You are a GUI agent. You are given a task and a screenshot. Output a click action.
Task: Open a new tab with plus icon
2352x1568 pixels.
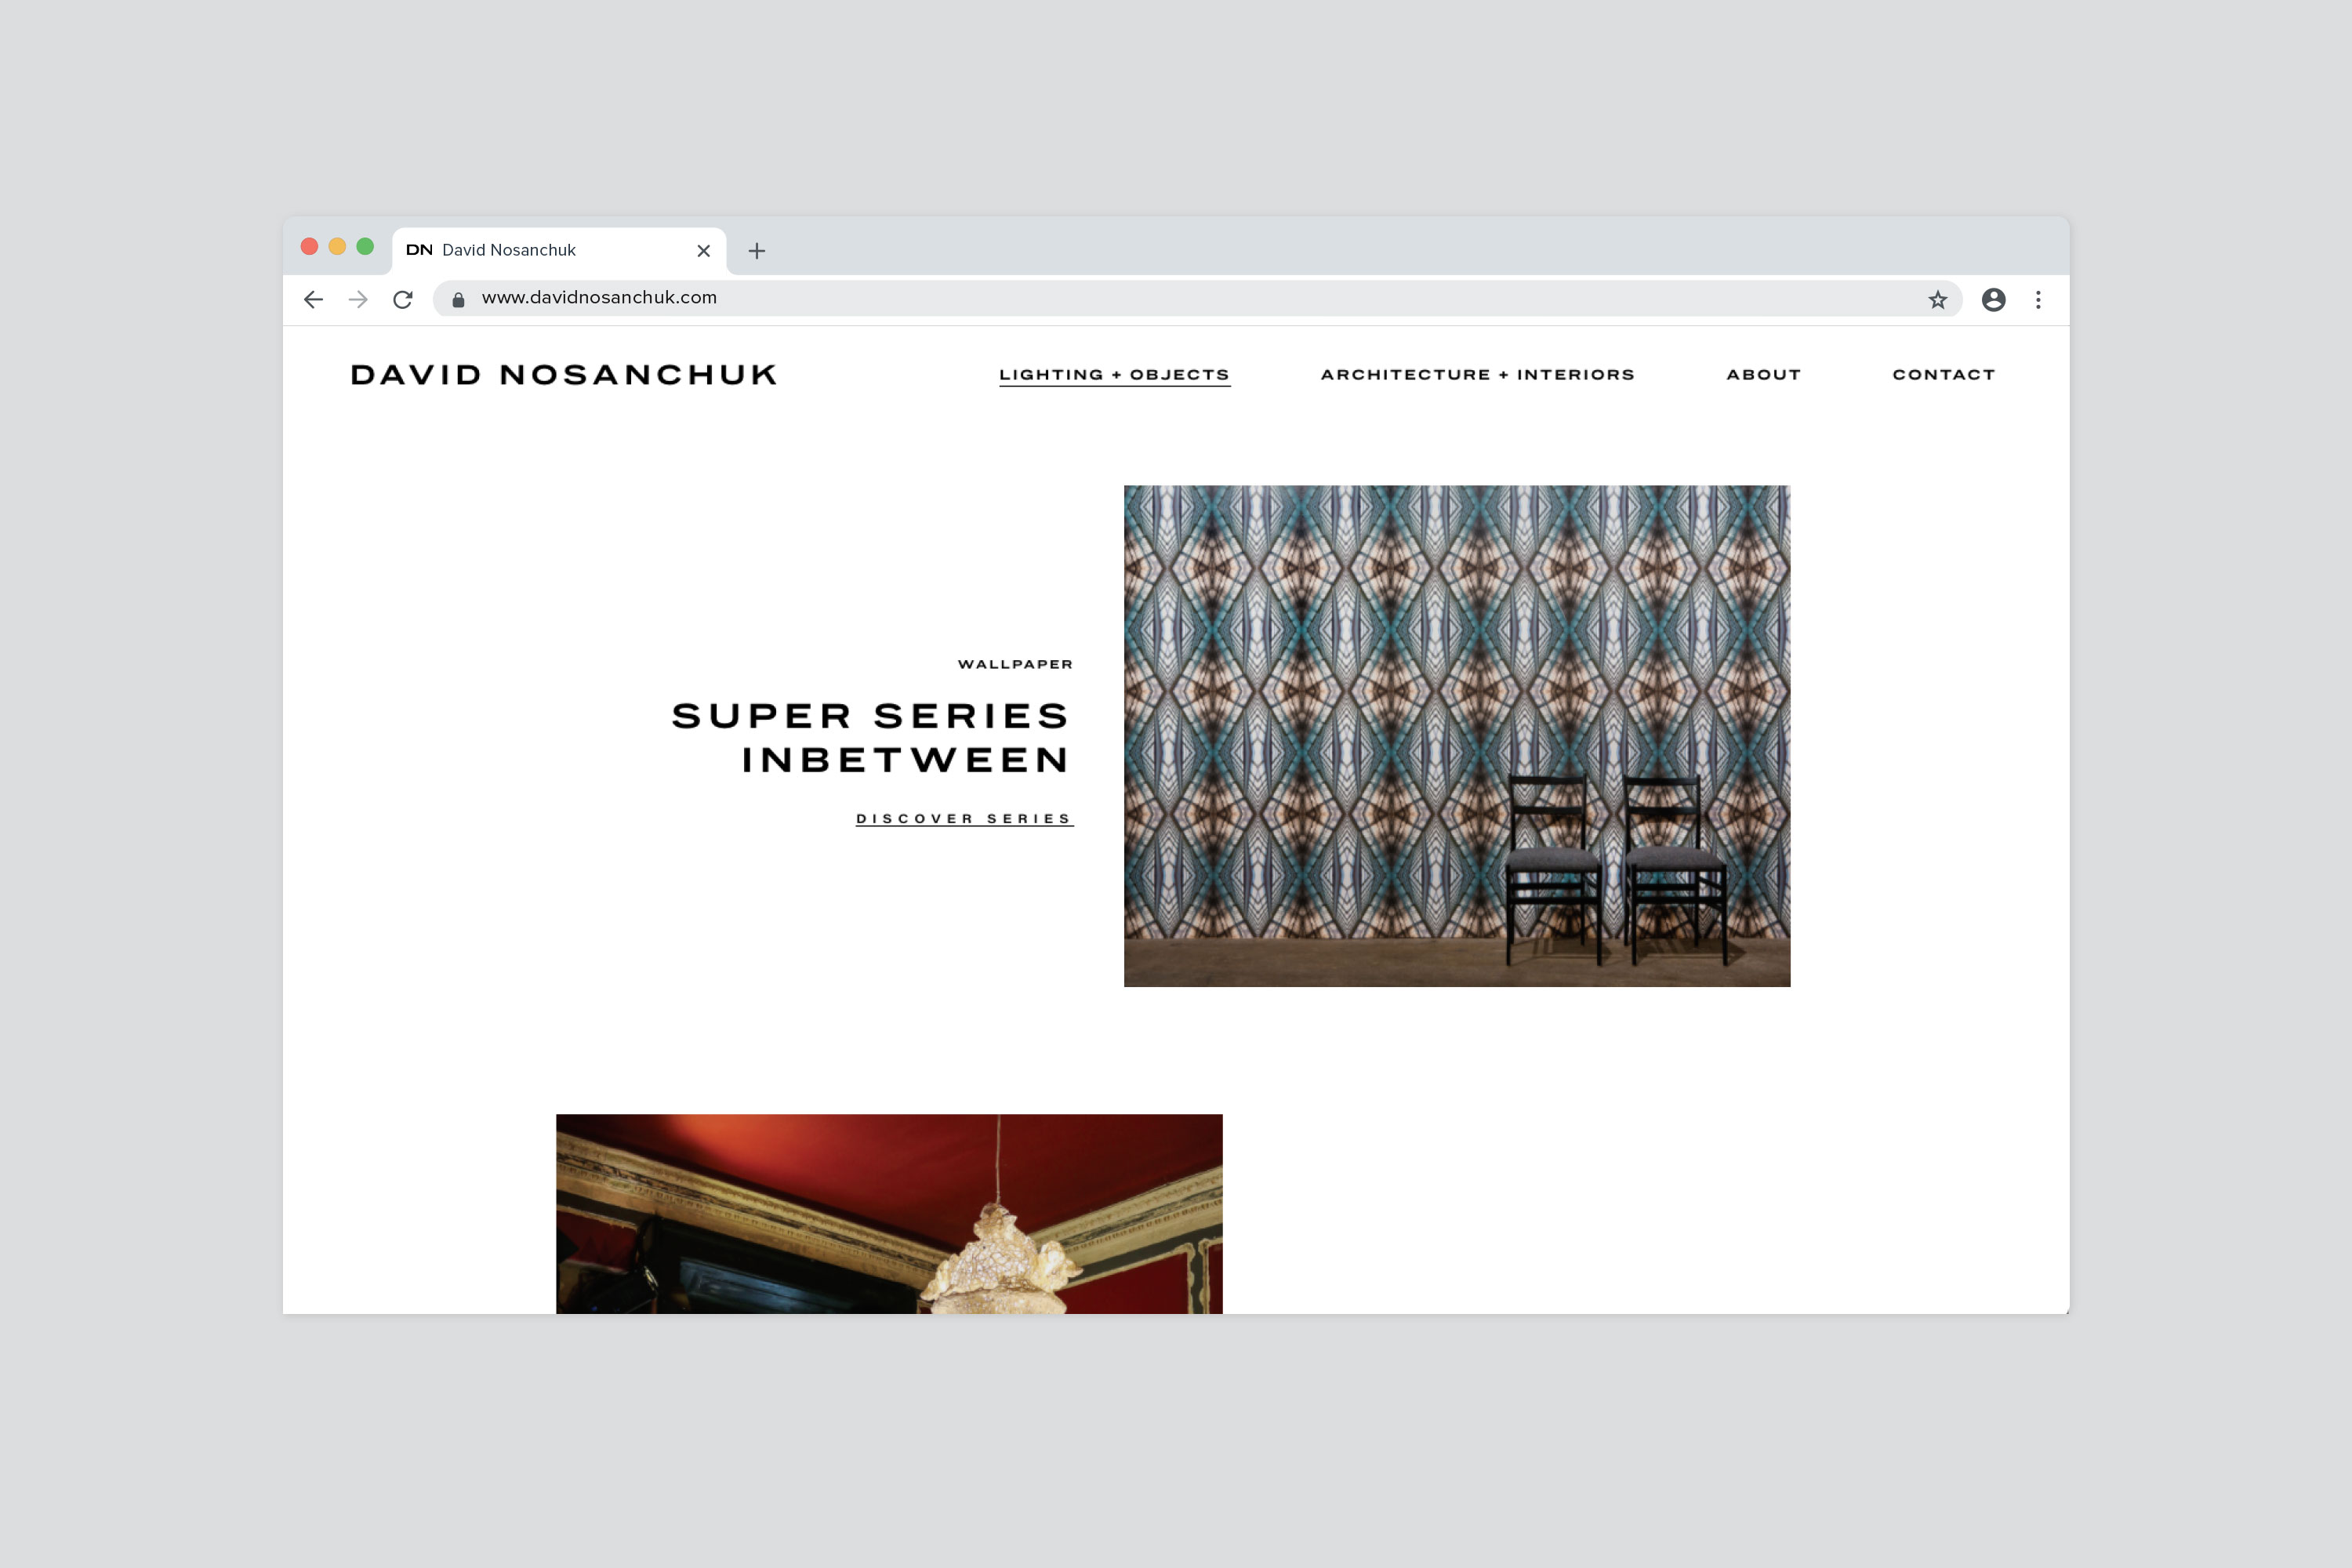coord(757,251)
